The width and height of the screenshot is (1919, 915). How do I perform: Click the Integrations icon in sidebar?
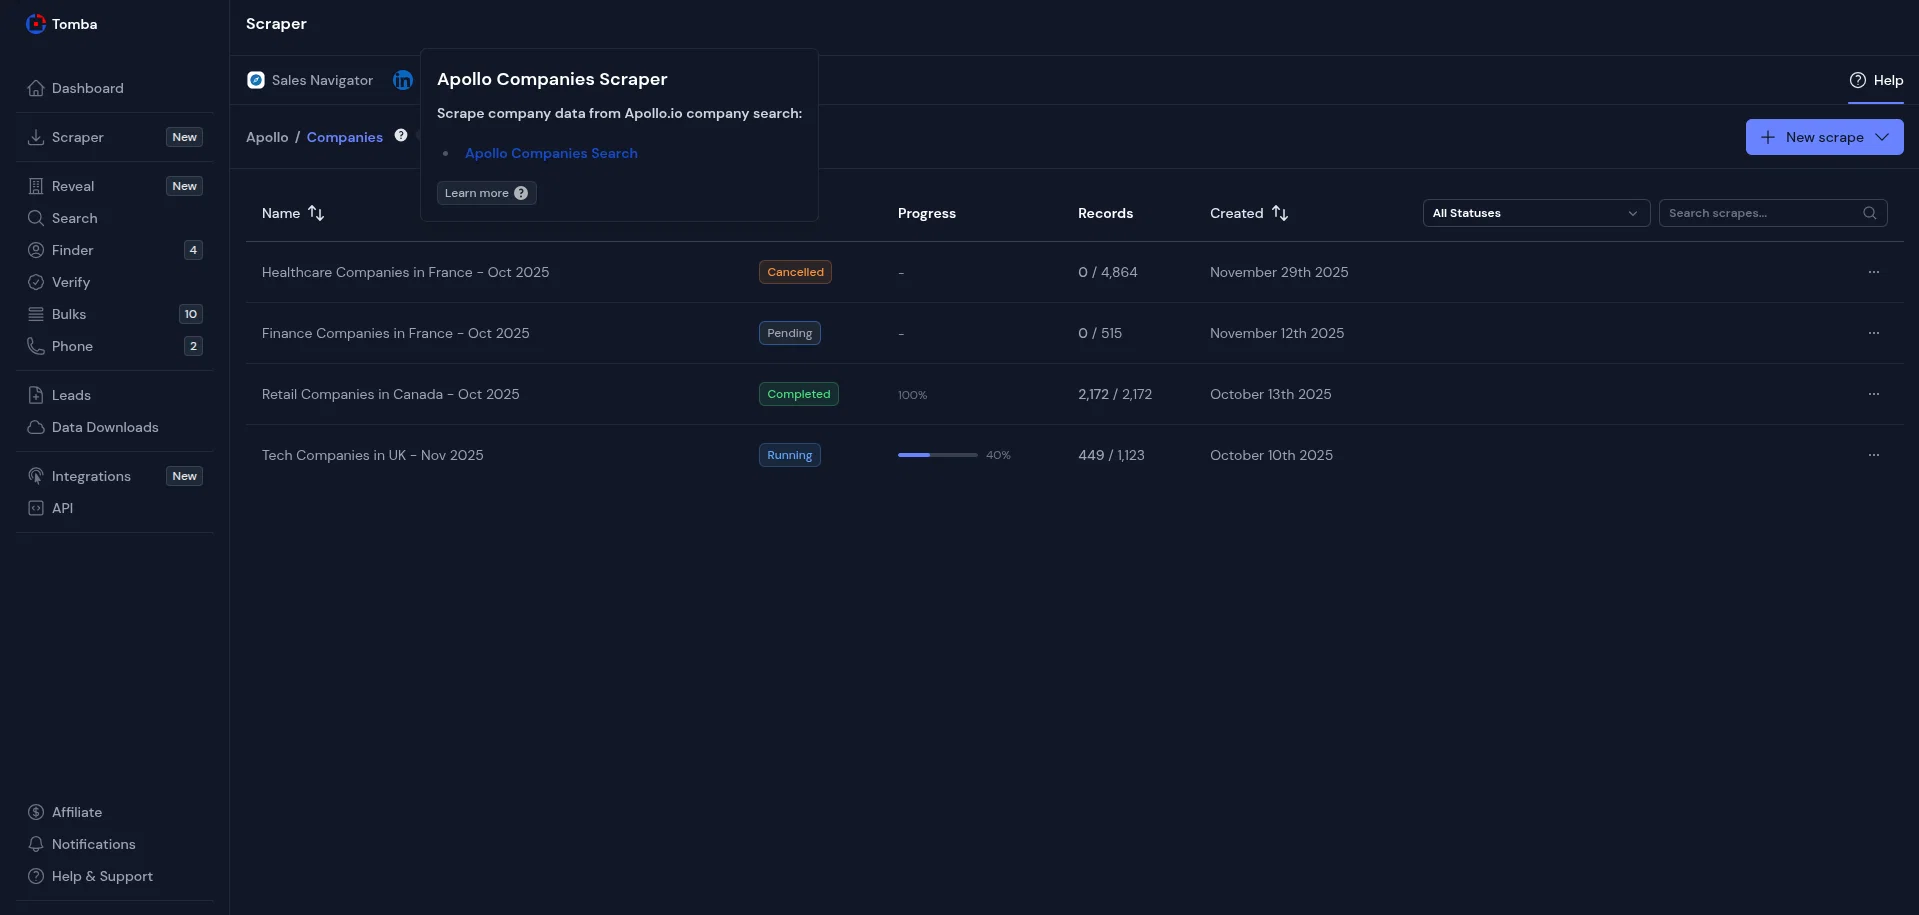[x=36, y=476]
